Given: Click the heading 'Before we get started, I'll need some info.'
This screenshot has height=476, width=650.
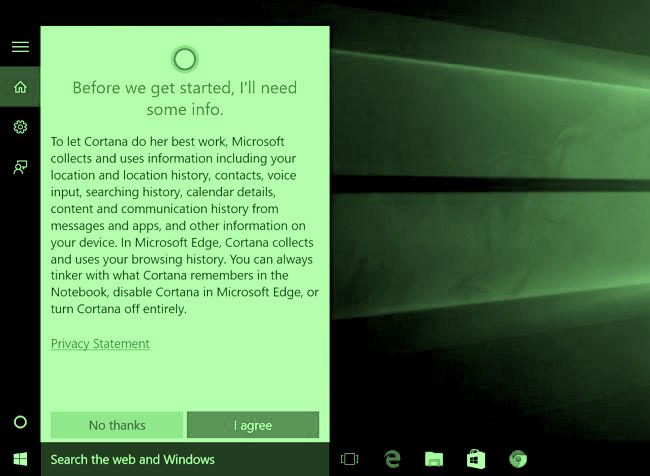Looking at the screenshot, I should pos(185,99).
